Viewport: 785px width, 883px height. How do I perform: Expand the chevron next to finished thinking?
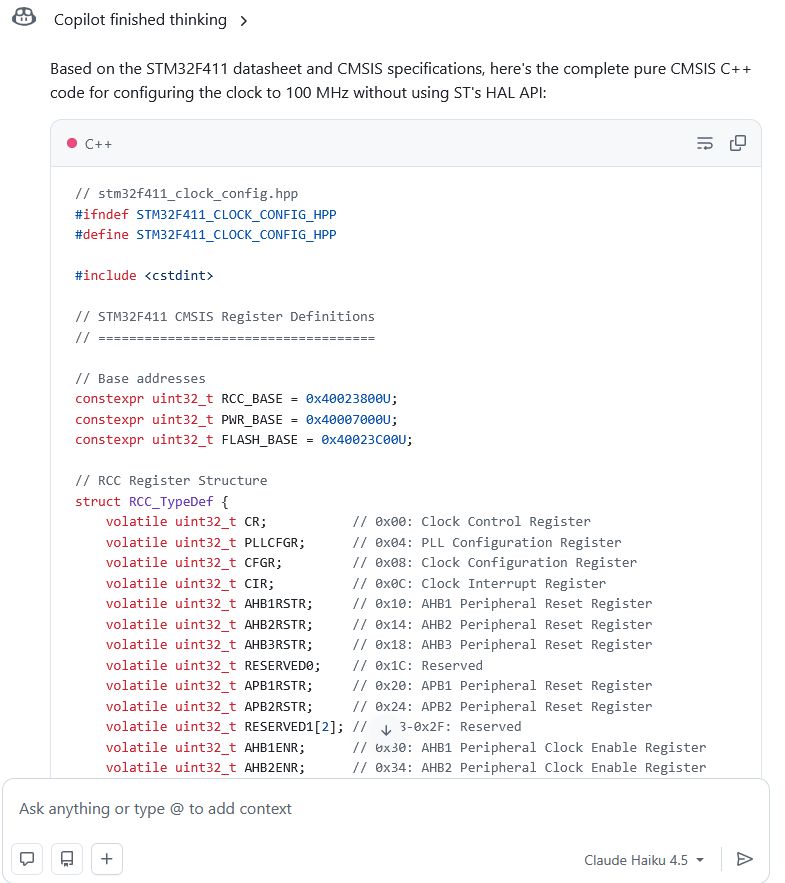pyautogui.click(x=244, y=20)
